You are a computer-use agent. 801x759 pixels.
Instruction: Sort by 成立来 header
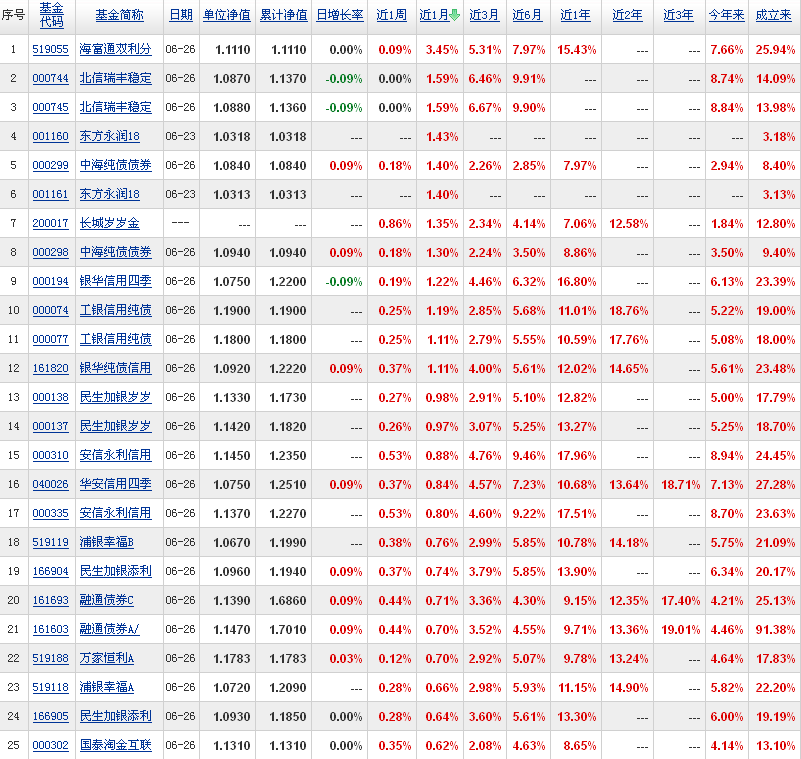click(x=773, y=15)
